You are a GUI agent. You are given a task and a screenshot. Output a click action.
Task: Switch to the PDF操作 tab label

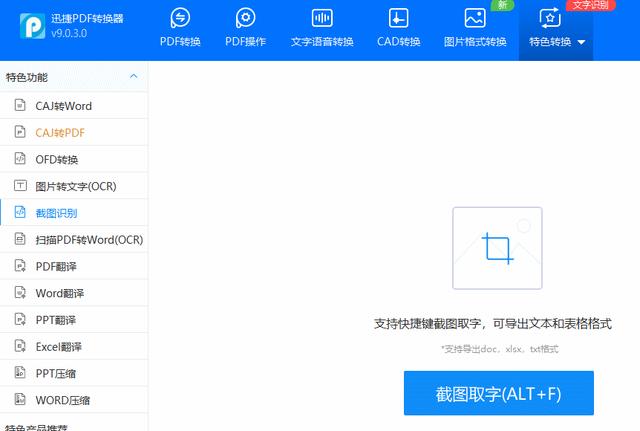click(x=245, y=42)
